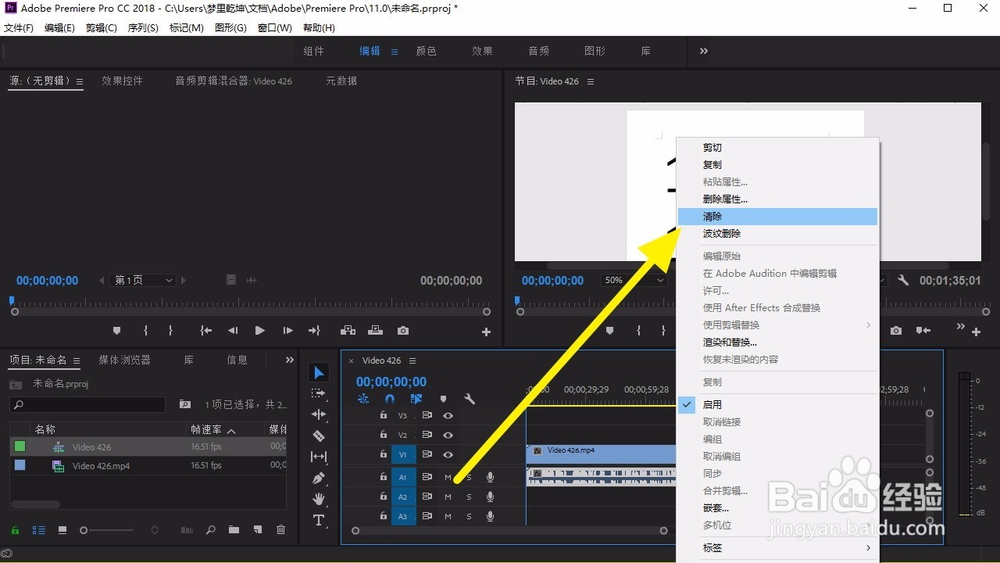This screenshot has height=563, width=1000.
Task: Mute audio track A2
Action: tap(448, 497)
